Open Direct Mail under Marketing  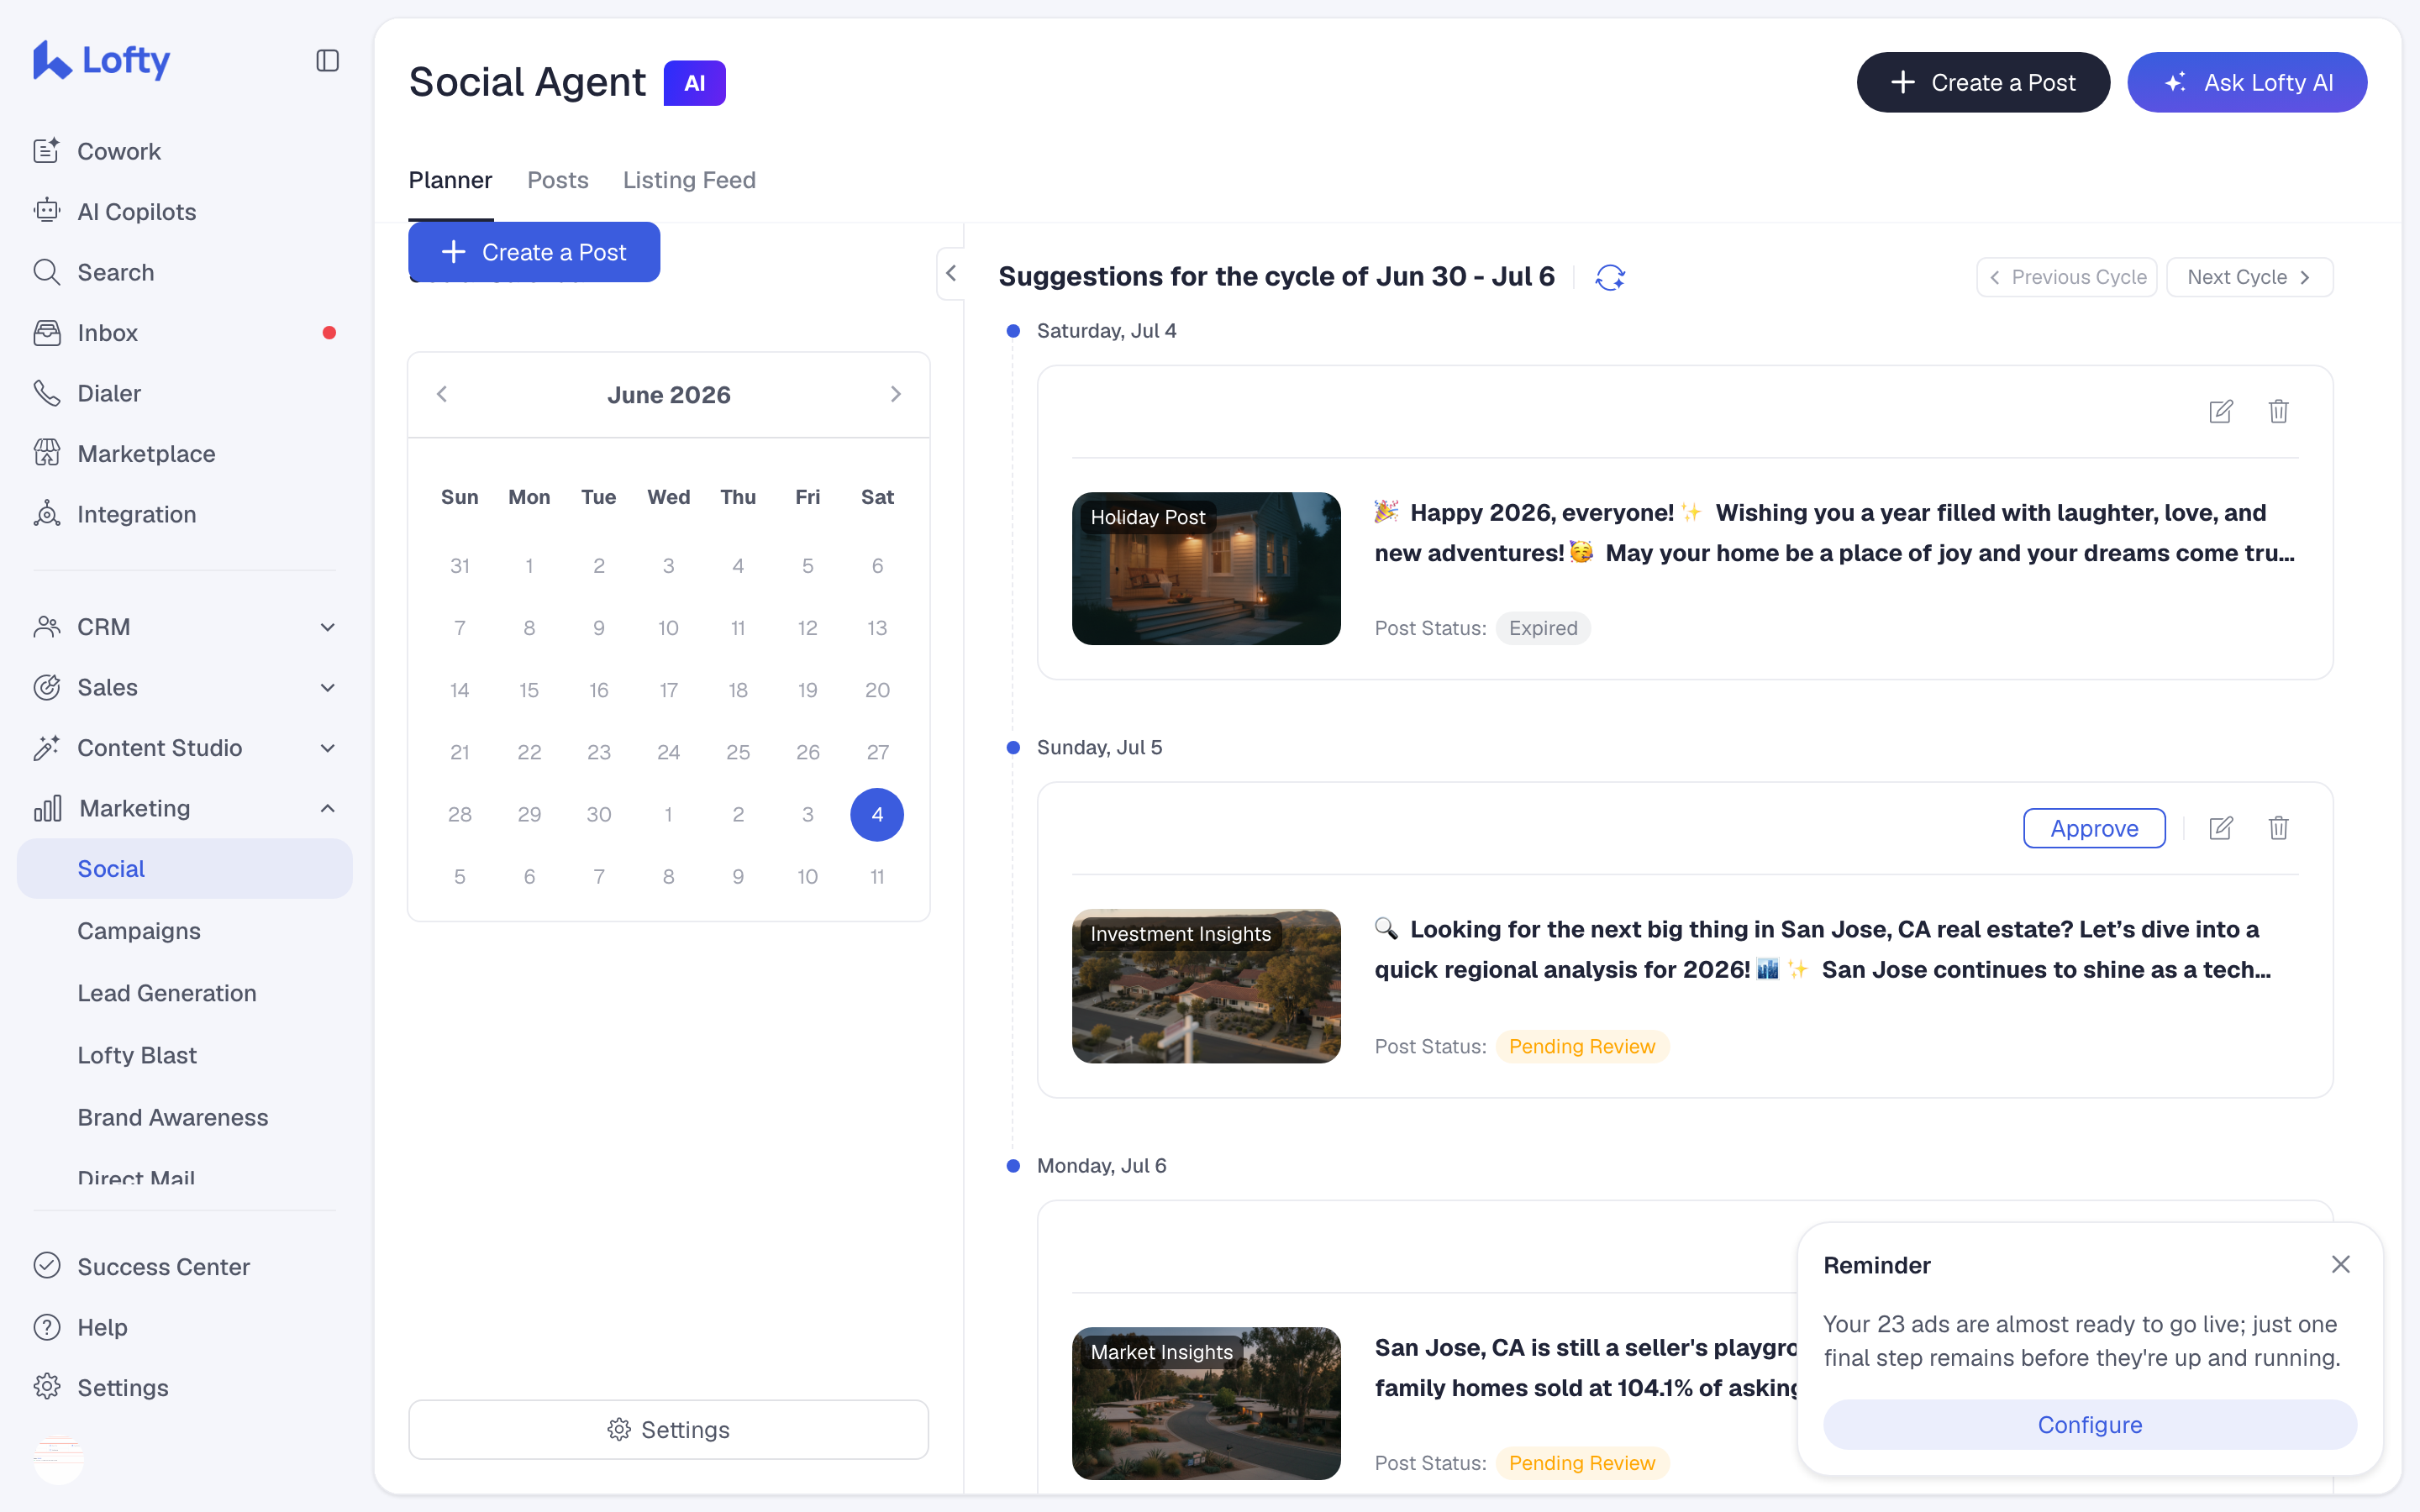[136, 1177]
